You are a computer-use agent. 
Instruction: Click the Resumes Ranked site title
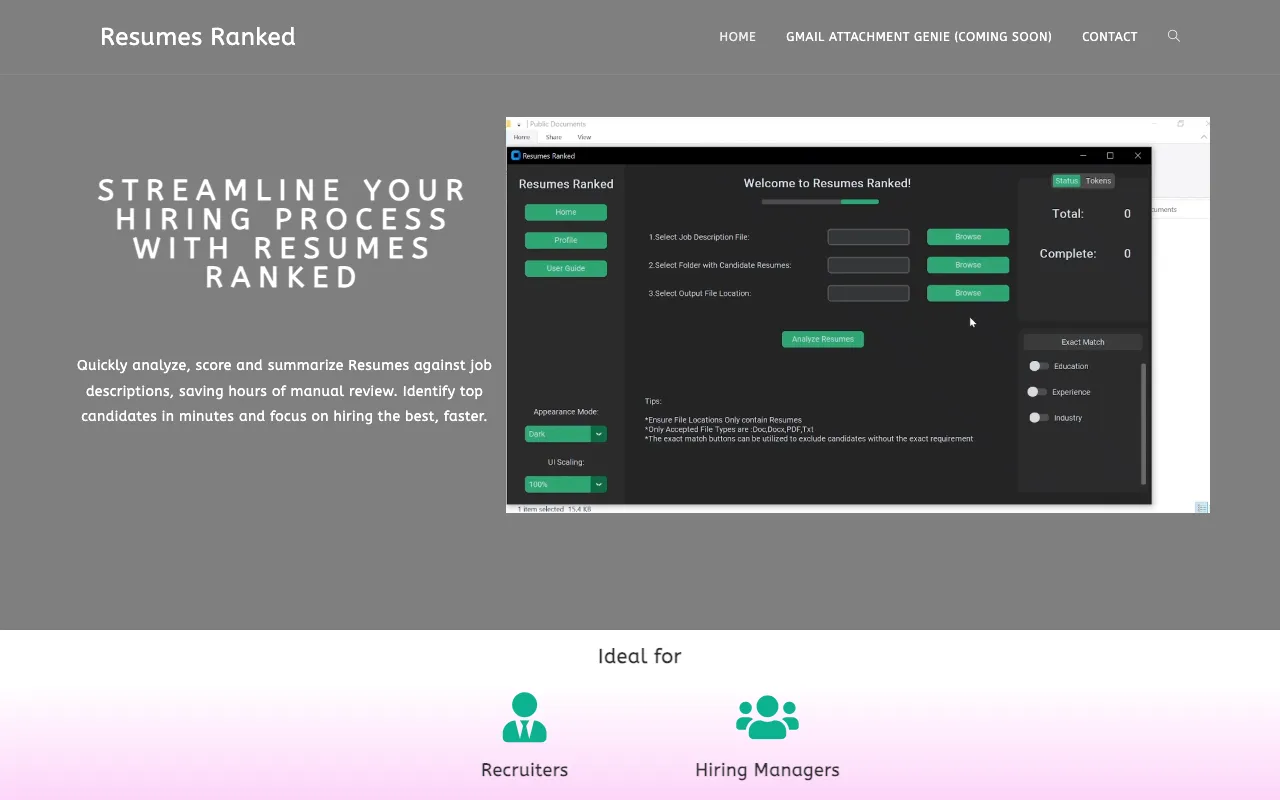pyautogui.click(x=198, y=37)
